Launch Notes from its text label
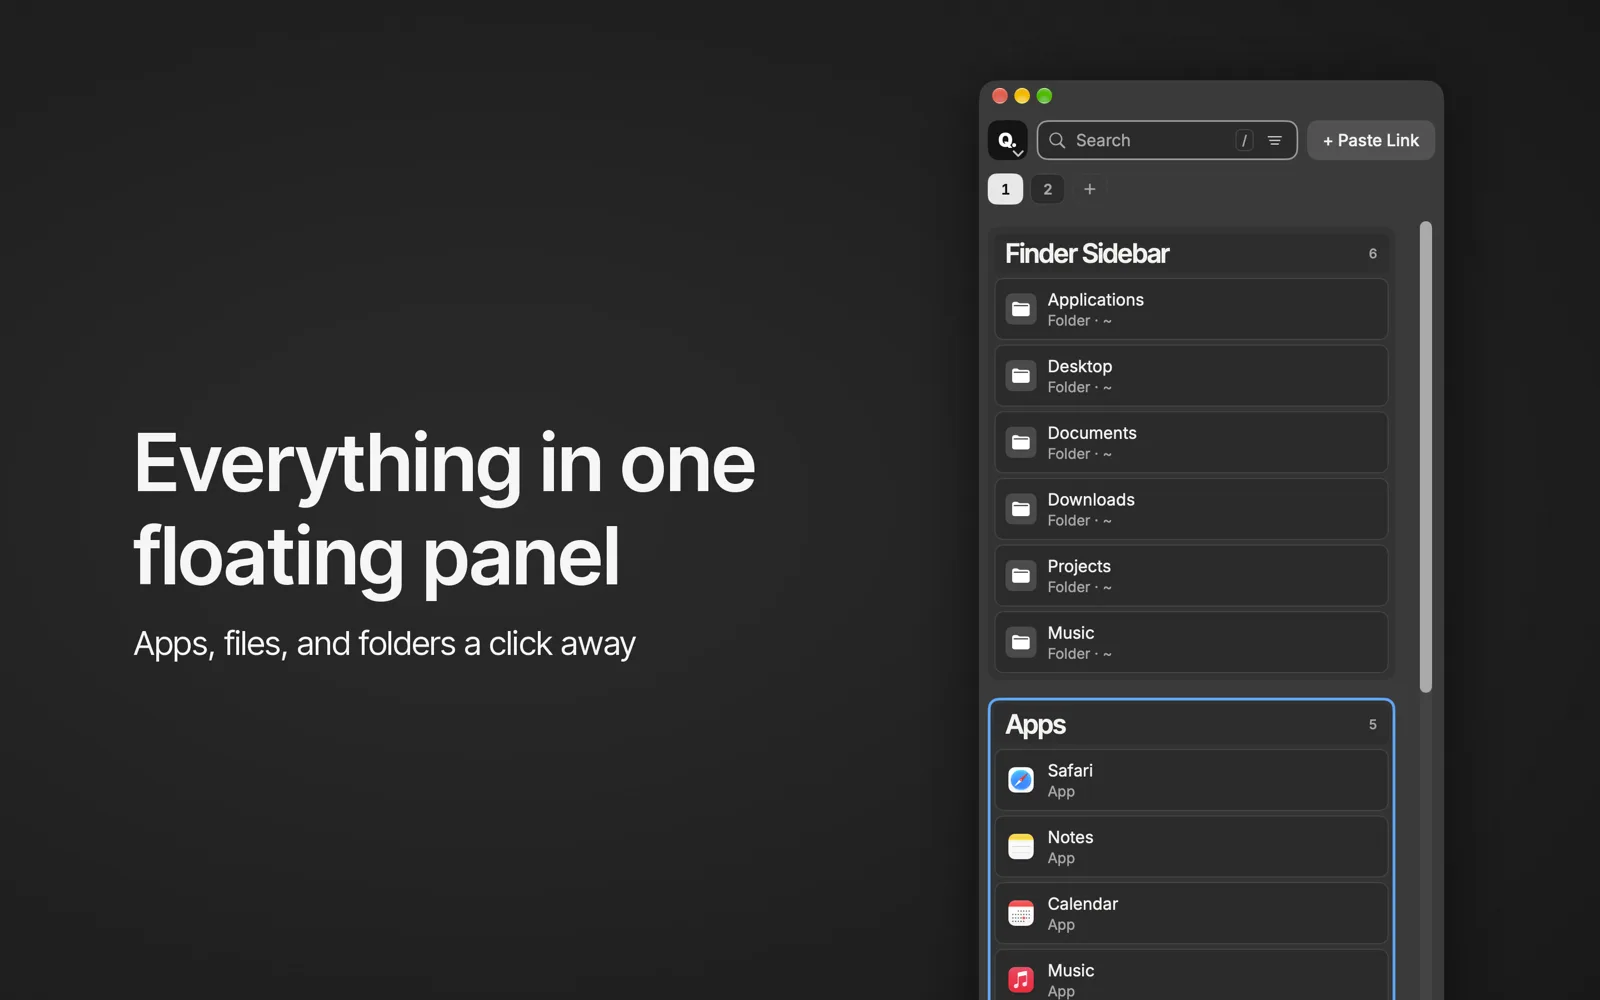This screenshot has width=1600, height=1000. [x=1070, y=837]
